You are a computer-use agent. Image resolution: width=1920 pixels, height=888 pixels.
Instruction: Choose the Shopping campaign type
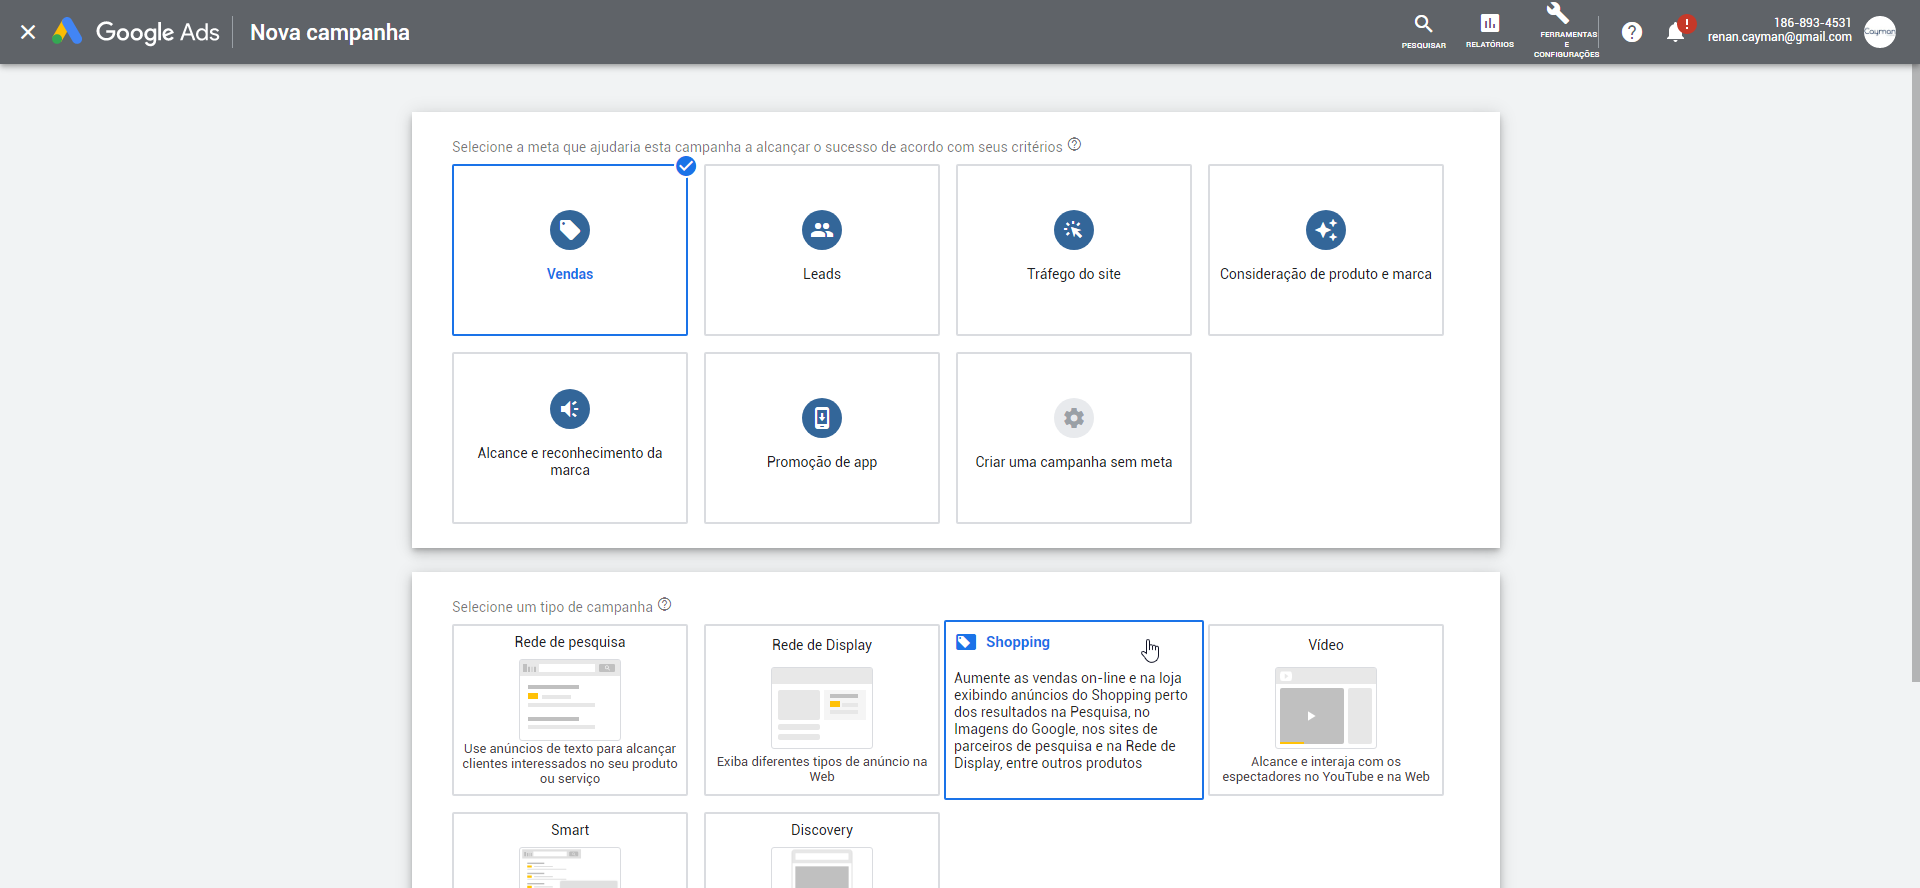pos(1074,710)
